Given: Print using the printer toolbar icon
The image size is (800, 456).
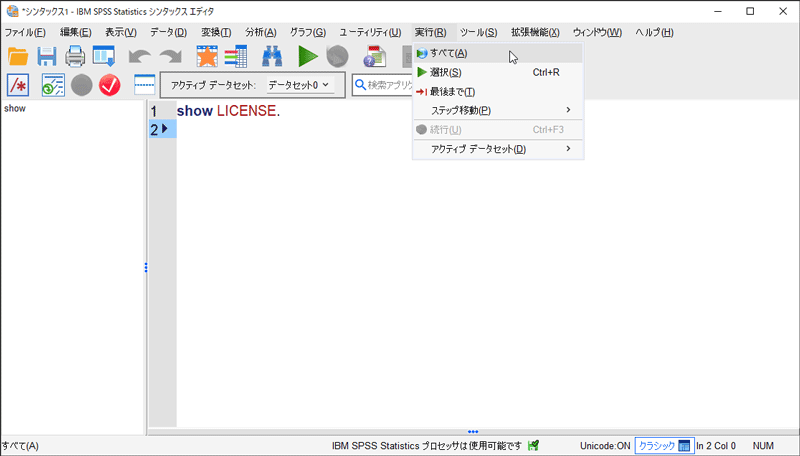Looking at the screenshot, I should (75, 57).
